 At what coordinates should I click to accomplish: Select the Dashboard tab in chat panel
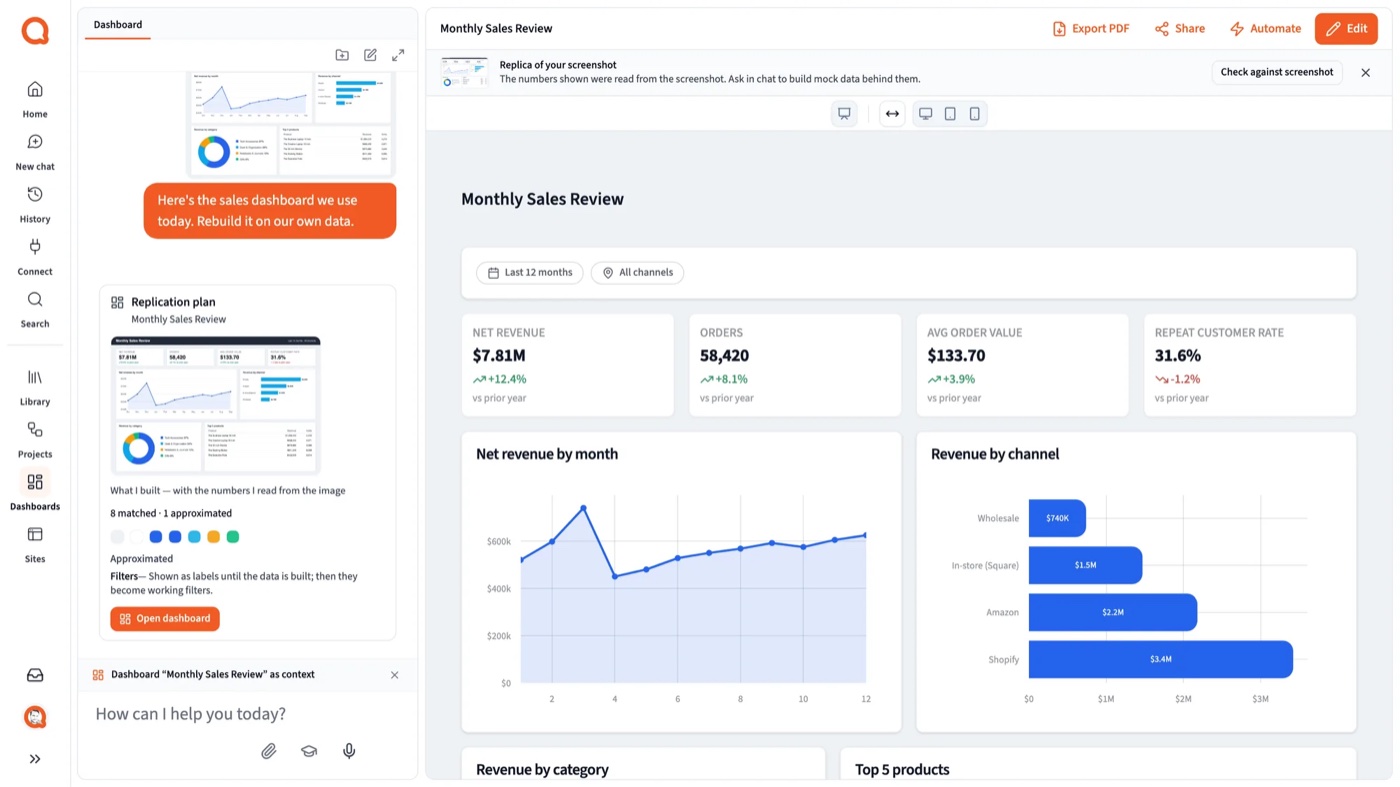click(118, 25)
